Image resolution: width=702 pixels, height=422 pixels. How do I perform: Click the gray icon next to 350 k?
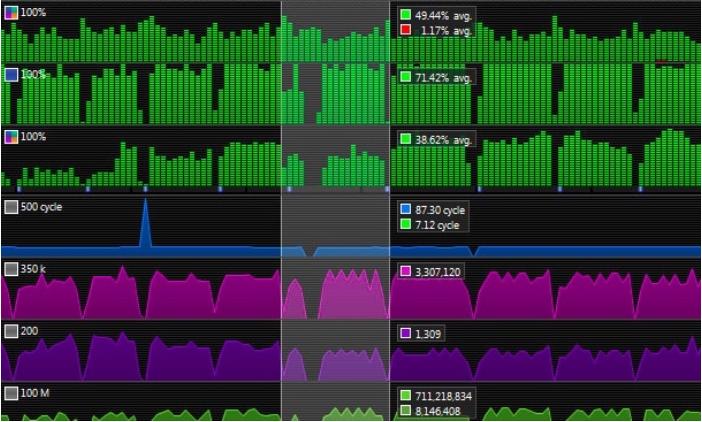click(11, 269)
